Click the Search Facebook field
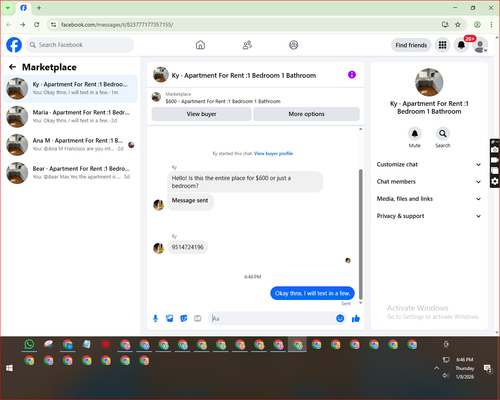This screenshot has height=400, width=500. pyautogui.click(x=80, y=45)
